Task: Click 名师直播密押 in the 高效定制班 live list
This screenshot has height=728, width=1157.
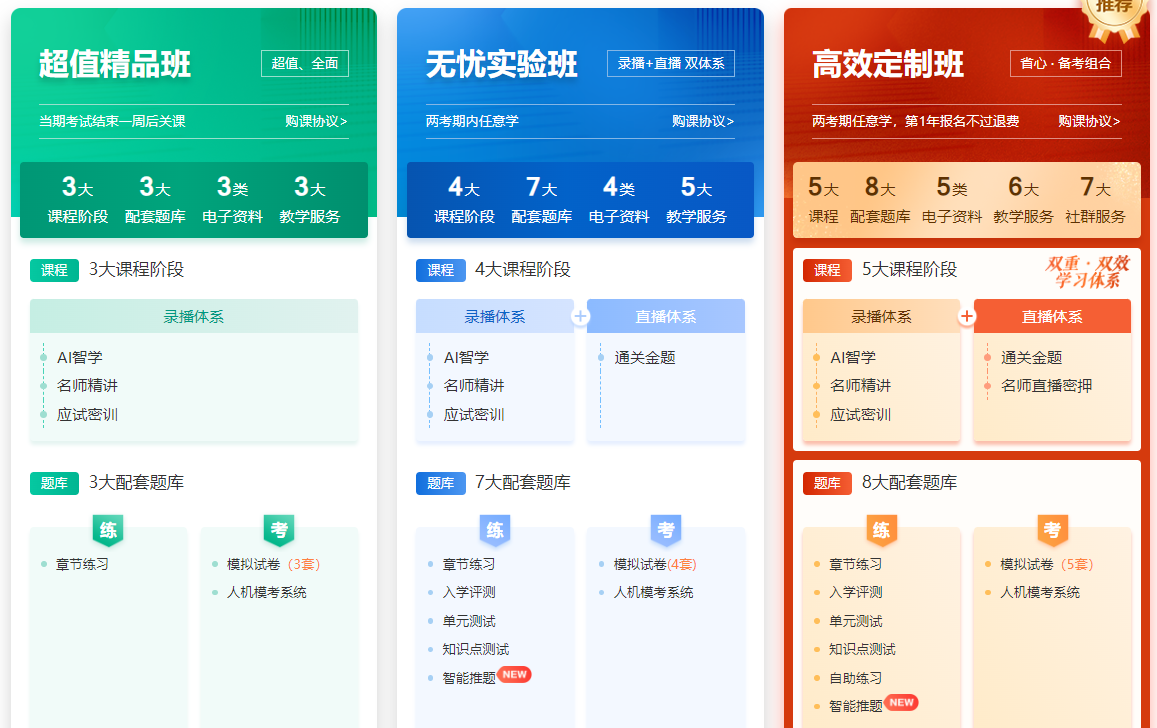Action: (x=1046, y=386)
